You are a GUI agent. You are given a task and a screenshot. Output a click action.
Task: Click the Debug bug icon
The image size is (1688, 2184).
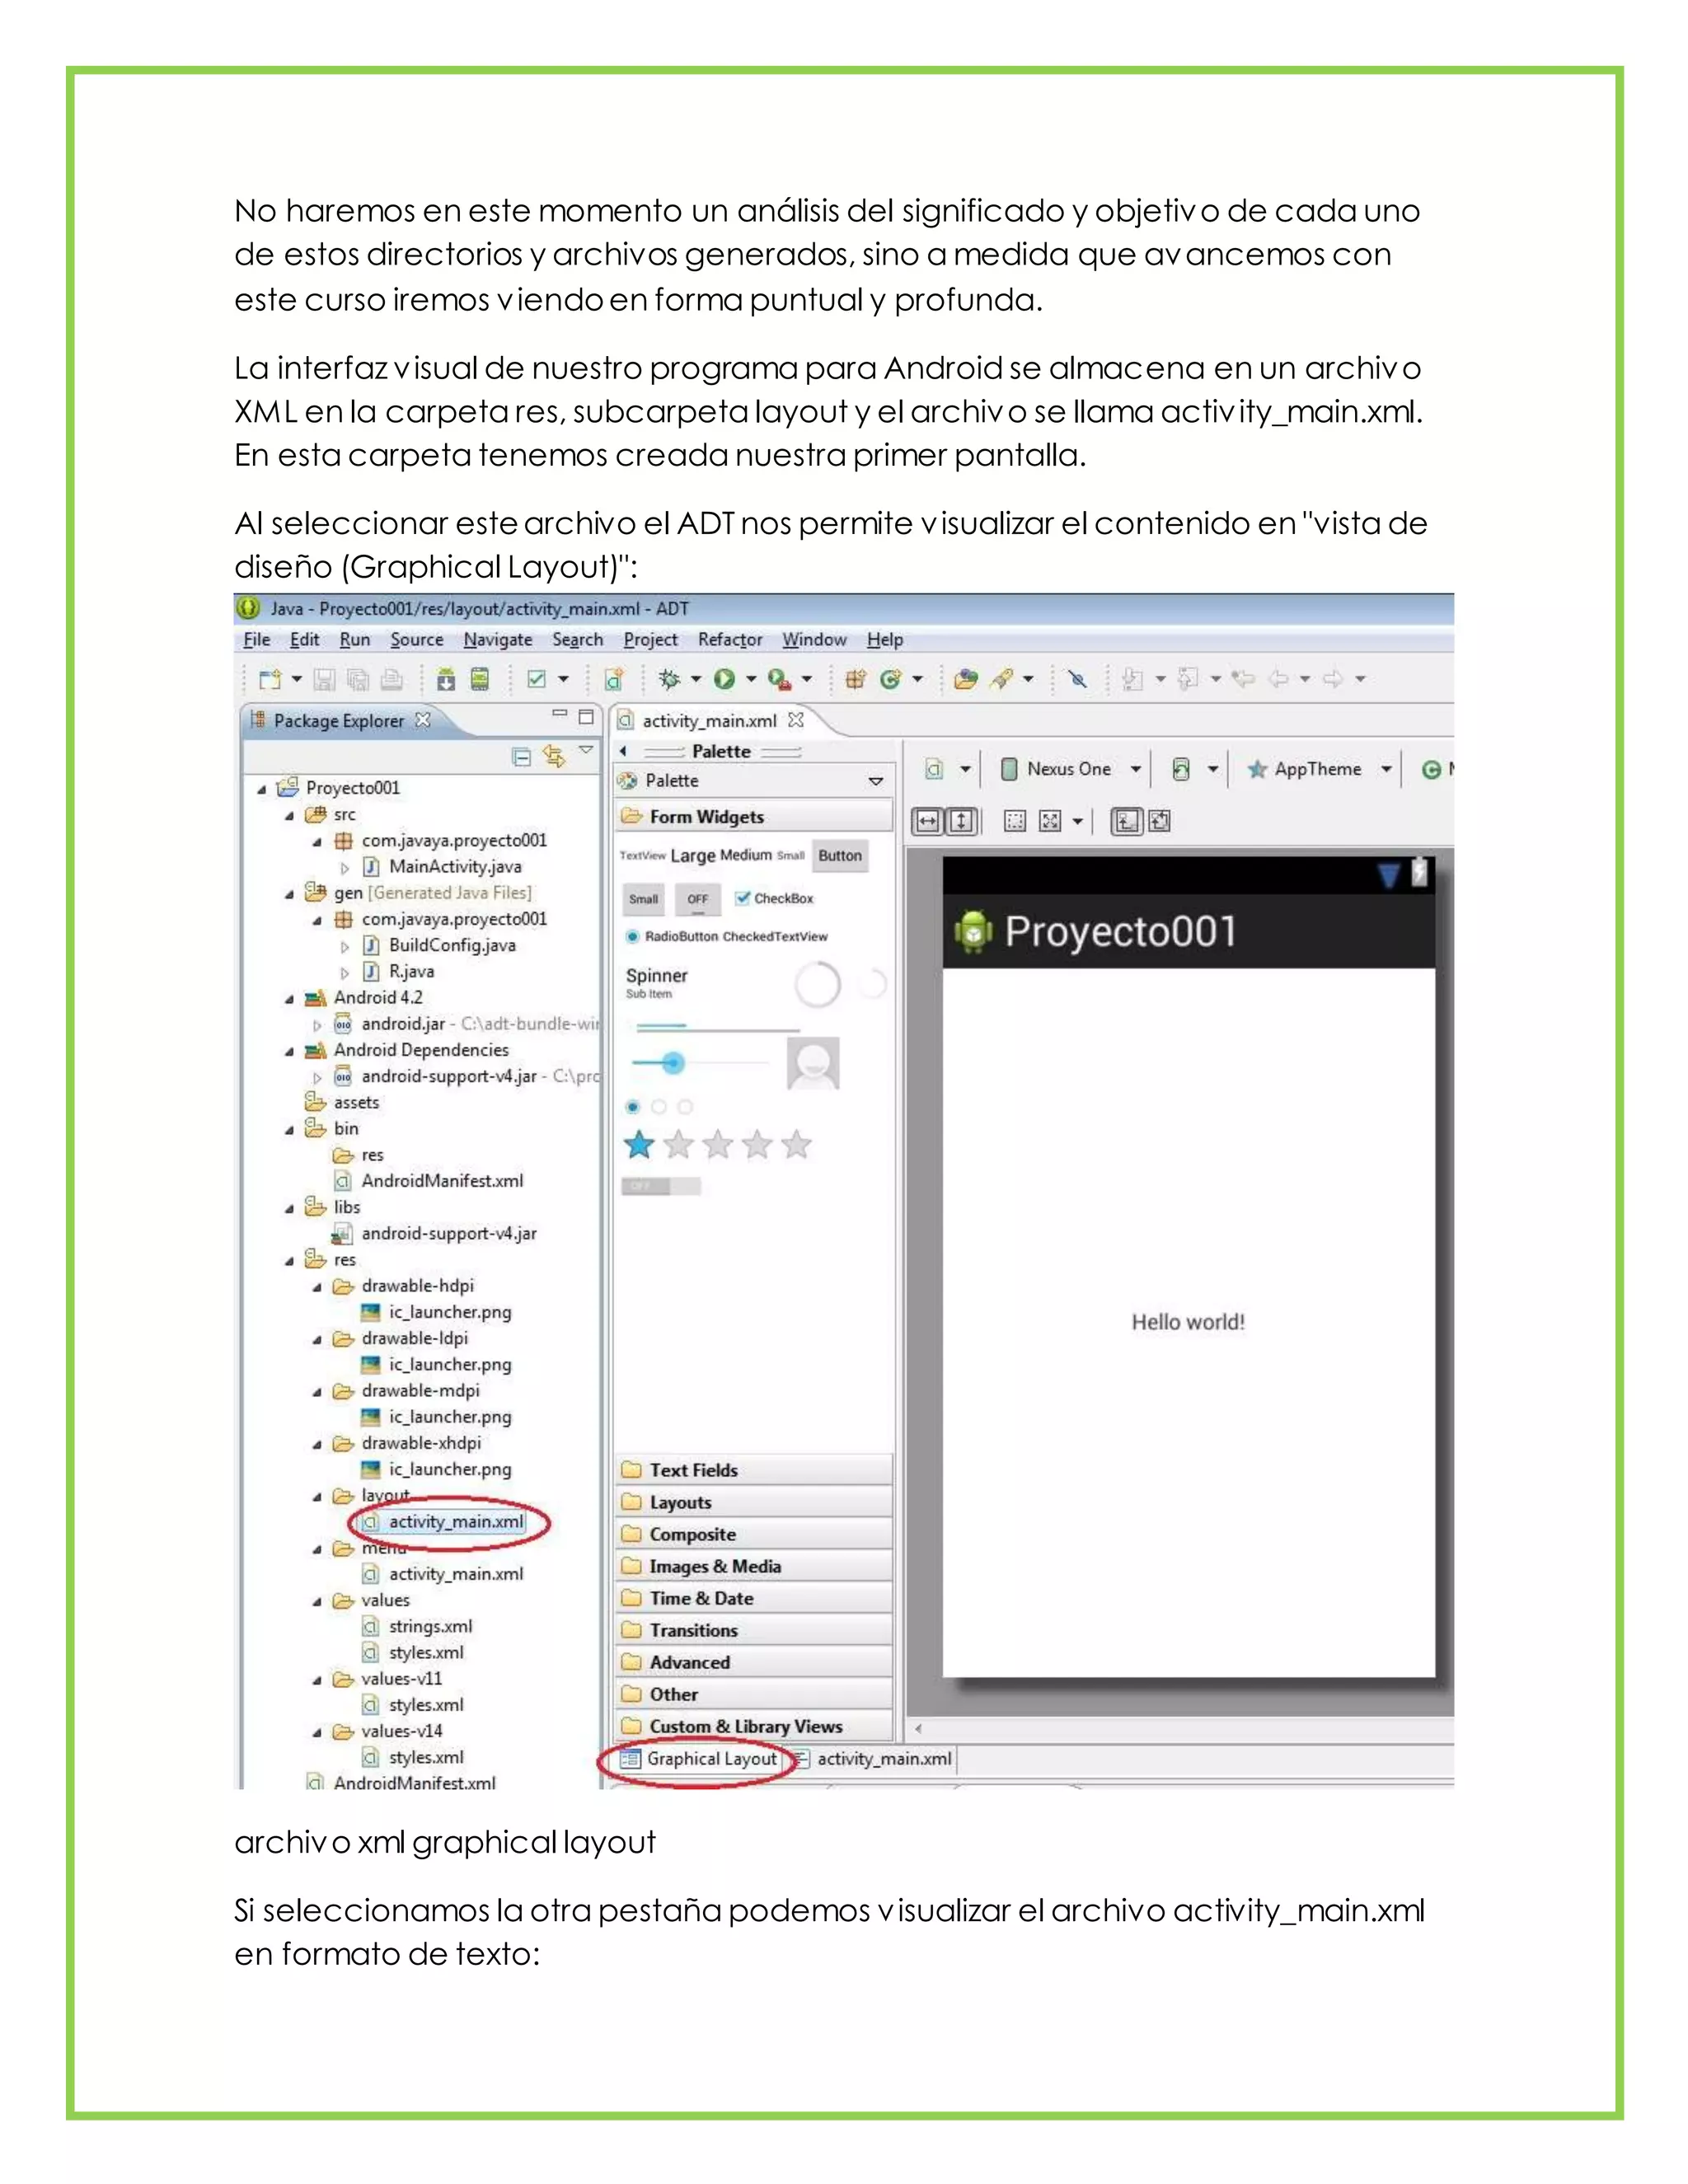670,680
